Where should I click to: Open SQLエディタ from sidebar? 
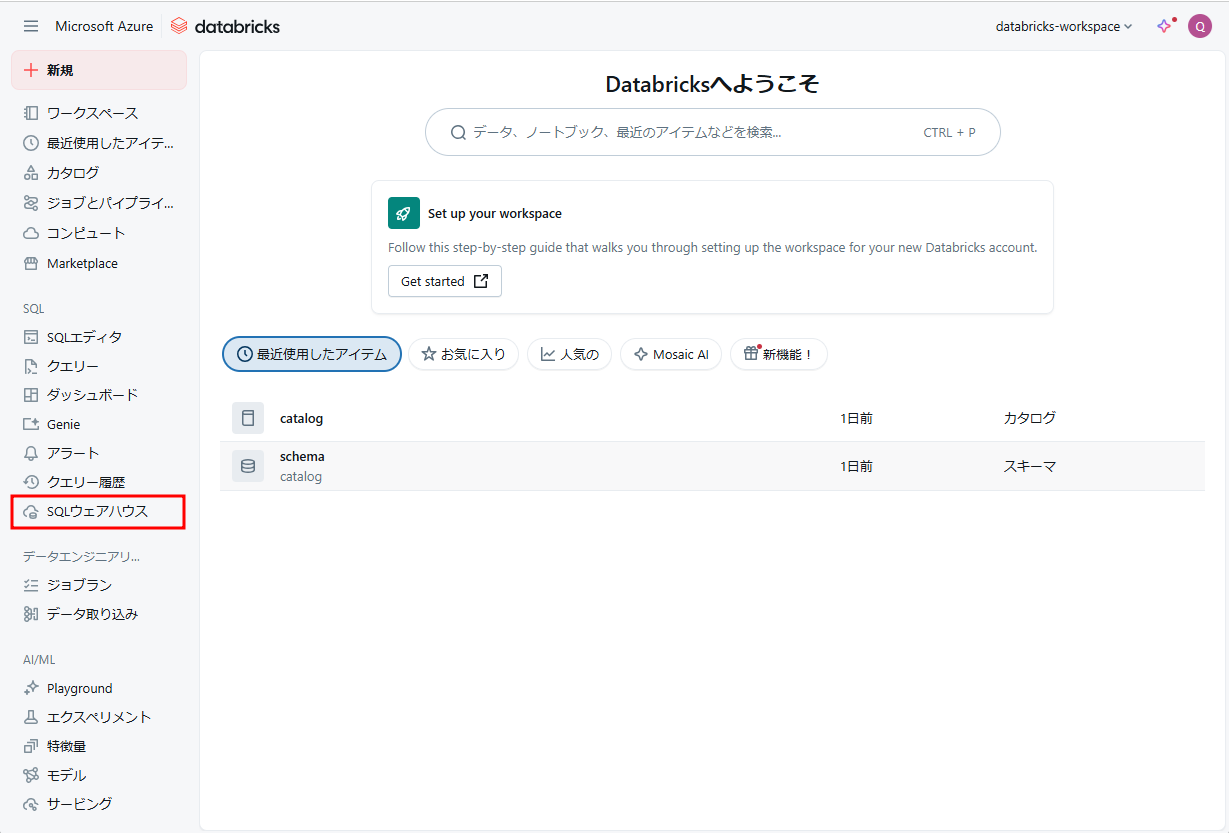pyautogui.click(x=84, y=337)
